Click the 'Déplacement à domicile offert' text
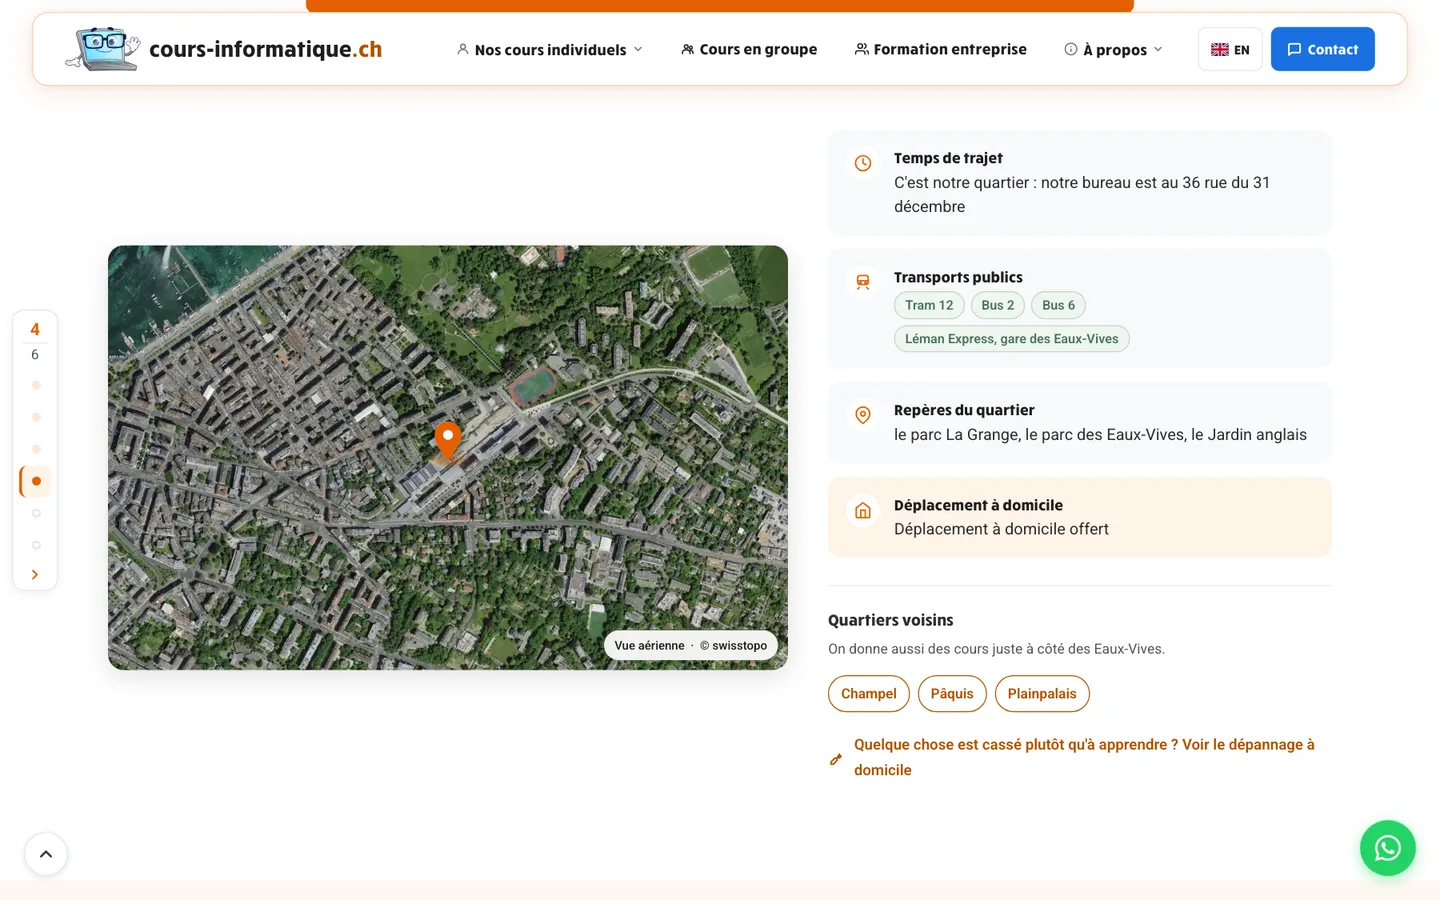 pyautogui.click(x=1001, y=529)
